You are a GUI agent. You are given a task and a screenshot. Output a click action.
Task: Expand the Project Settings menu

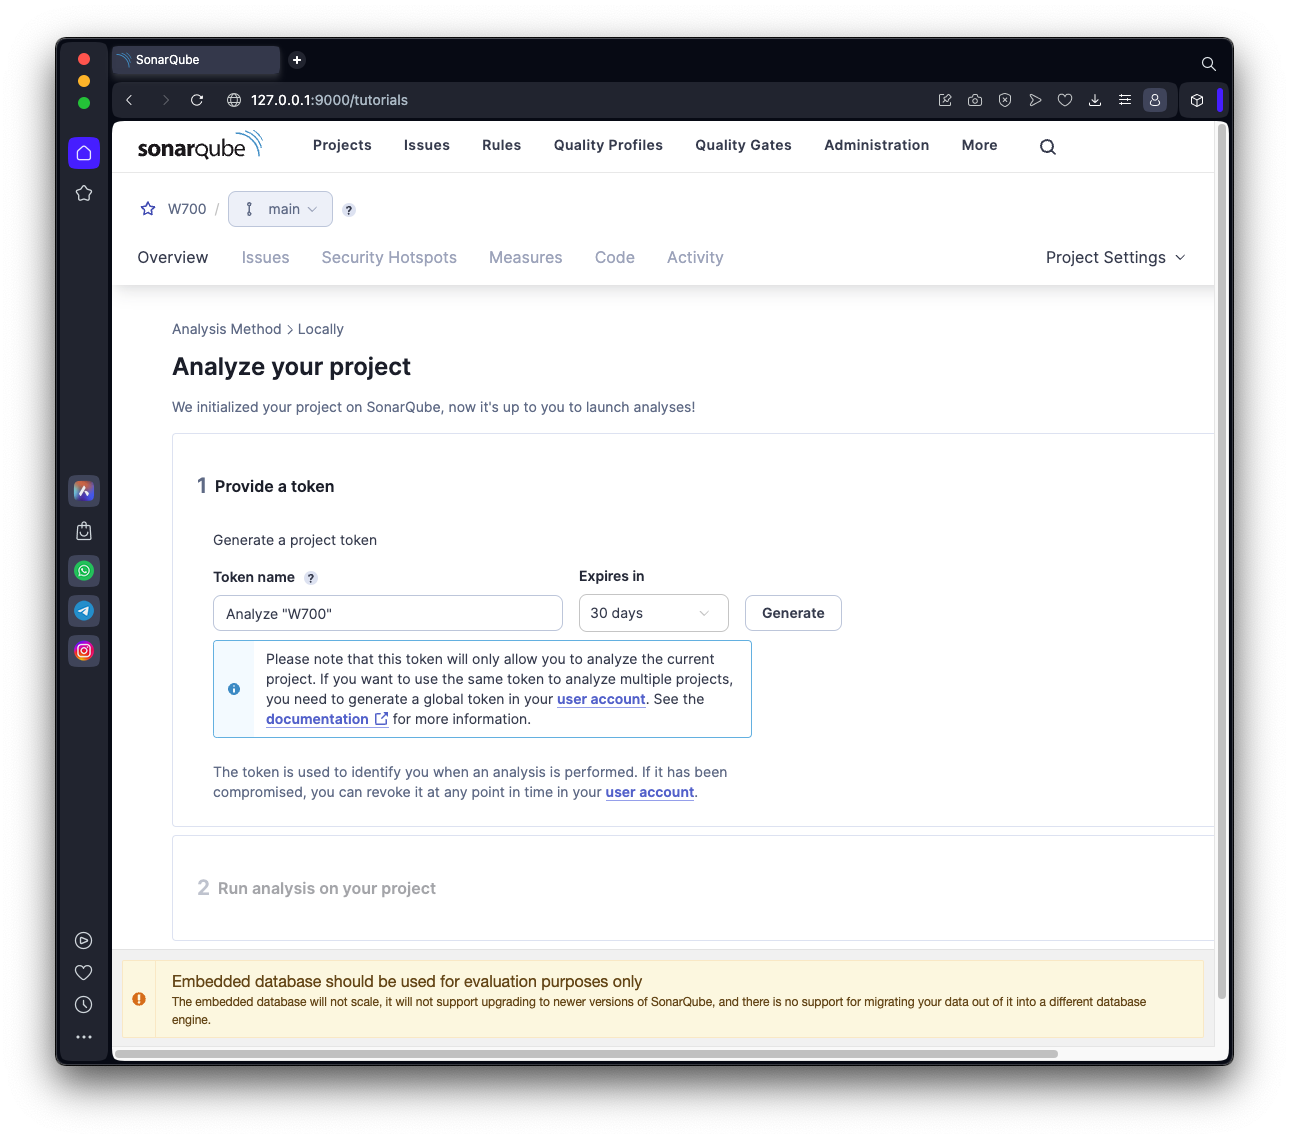pyautogui.click(x=1115, y=257)
